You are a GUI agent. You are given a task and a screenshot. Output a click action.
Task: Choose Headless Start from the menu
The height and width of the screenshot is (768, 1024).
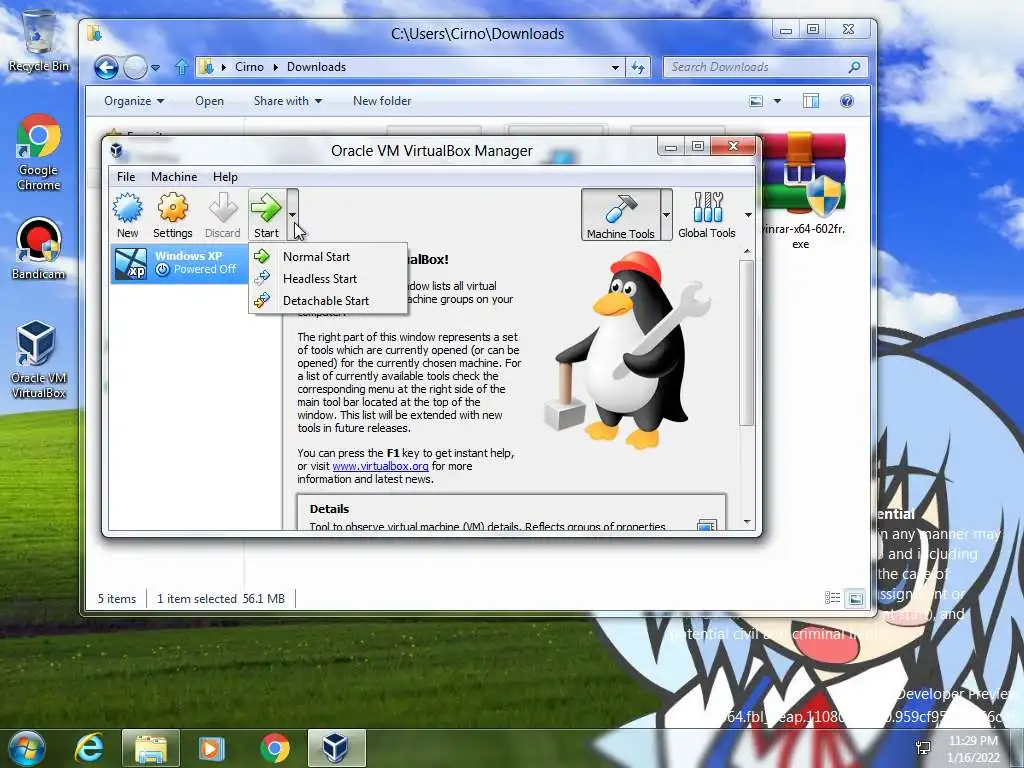[x=328, y=279]
